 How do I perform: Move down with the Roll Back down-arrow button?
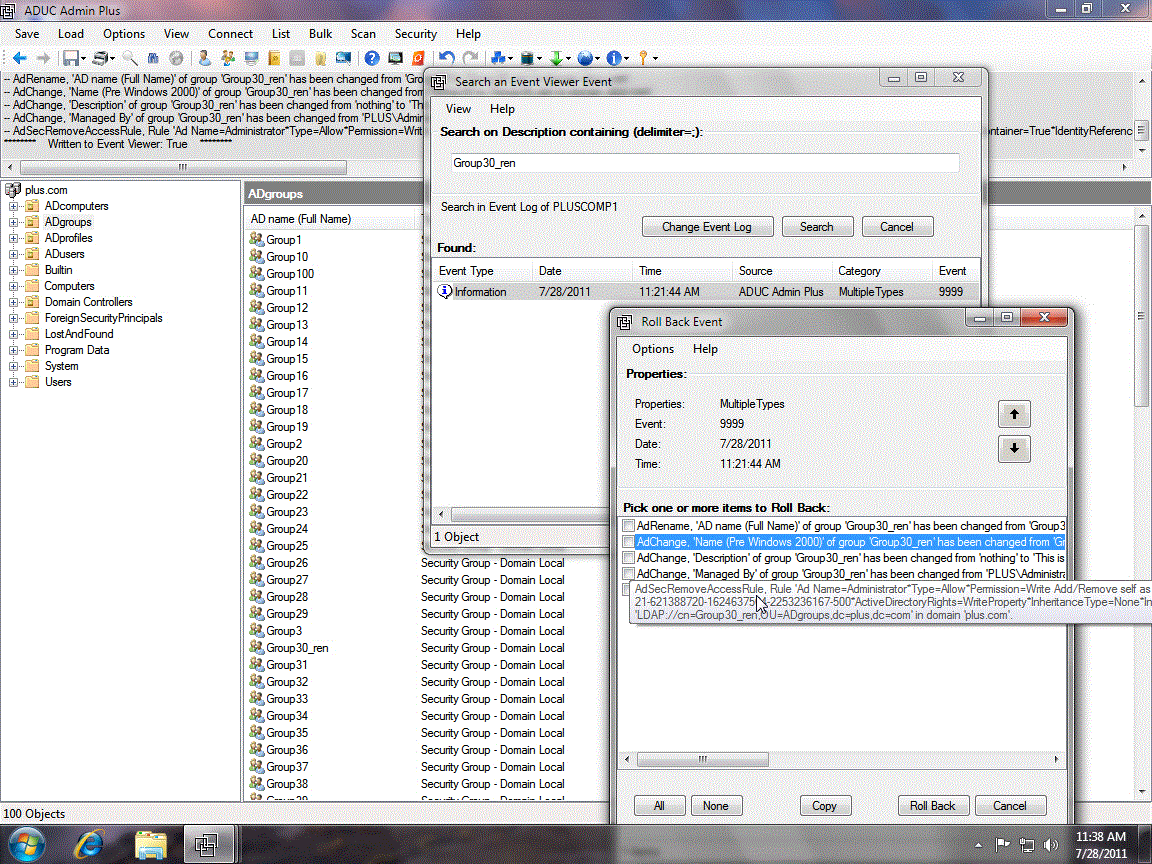1014,449
